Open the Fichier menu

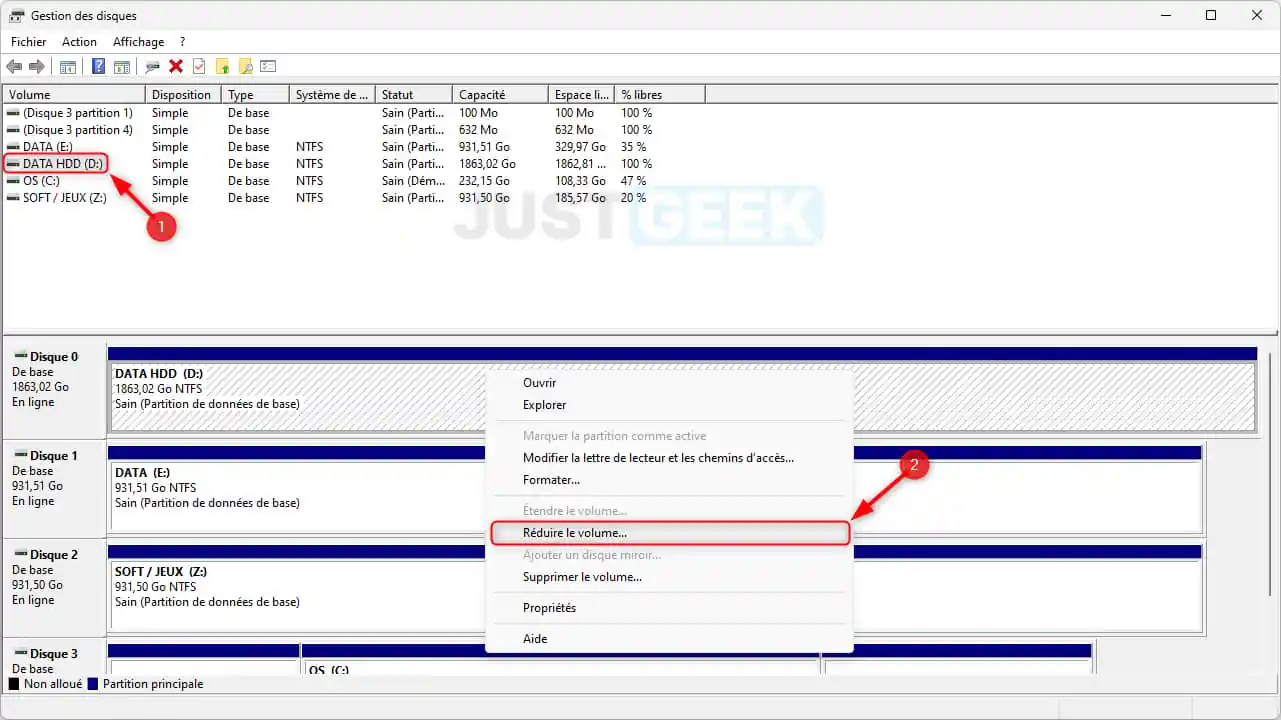(x=29, y=42)
